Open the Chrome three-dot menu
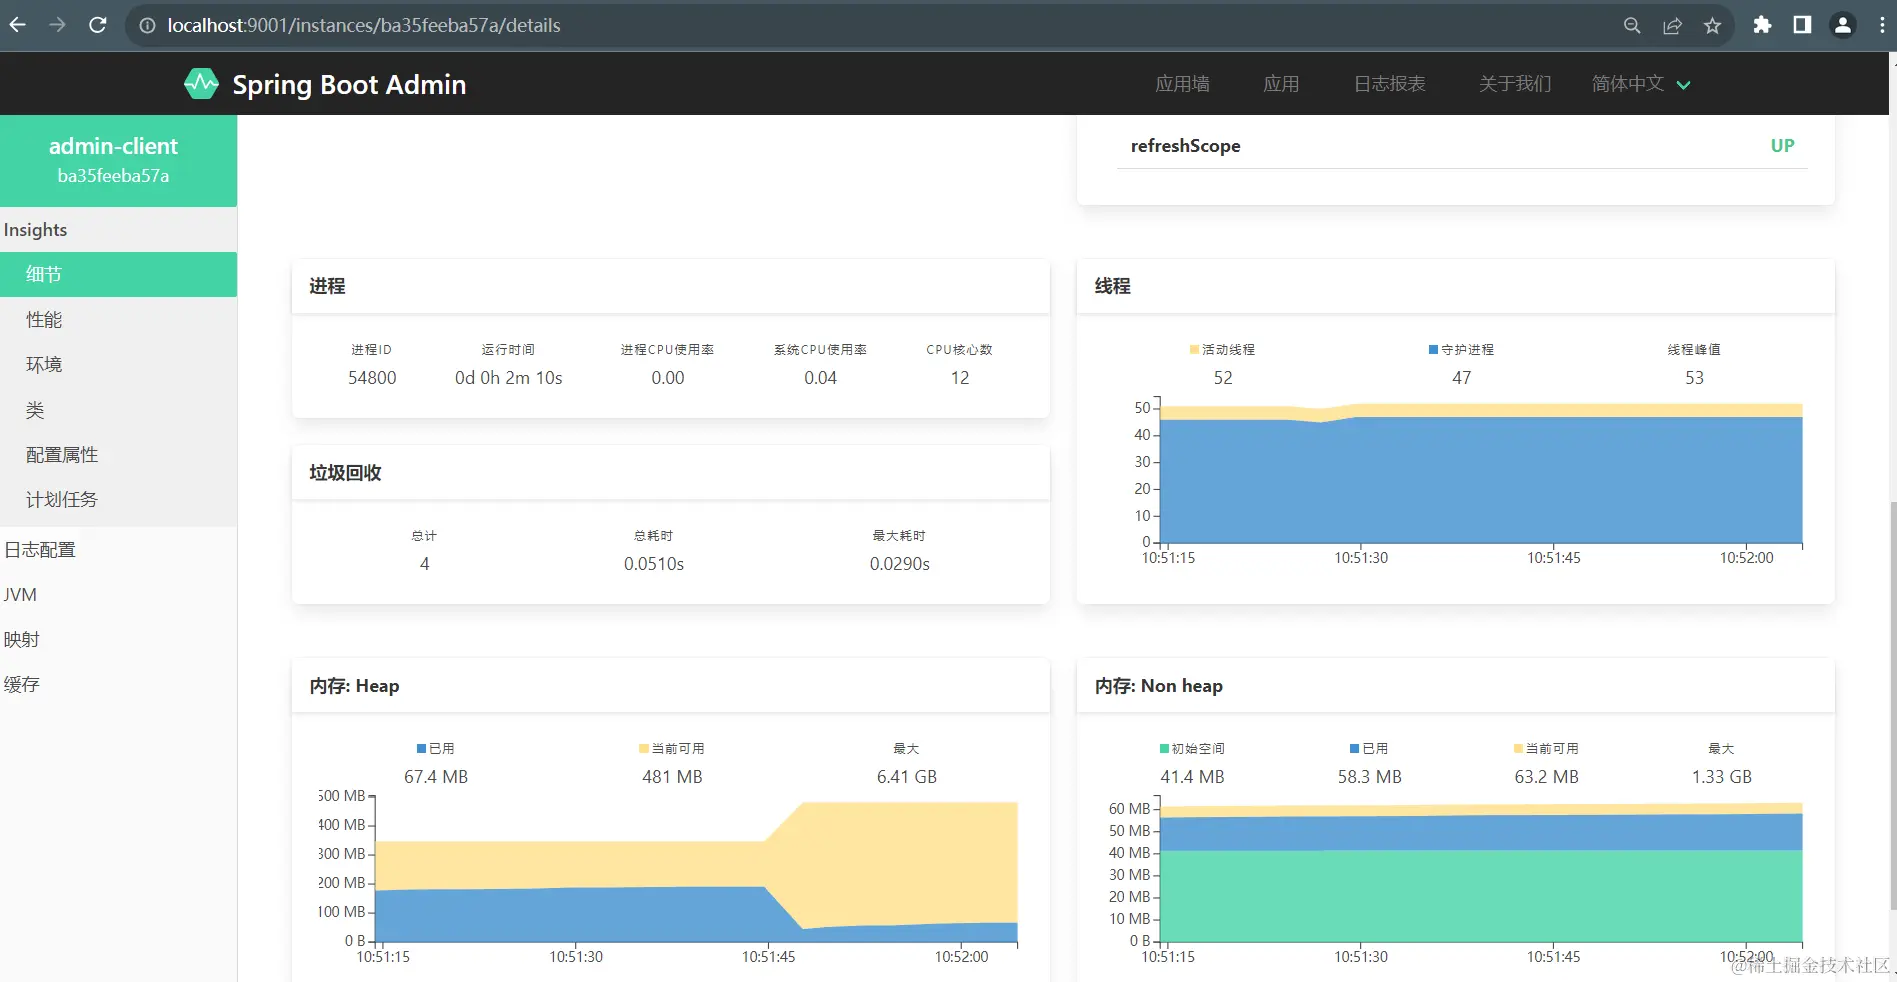1897x982 pixels. [1882, 25]
